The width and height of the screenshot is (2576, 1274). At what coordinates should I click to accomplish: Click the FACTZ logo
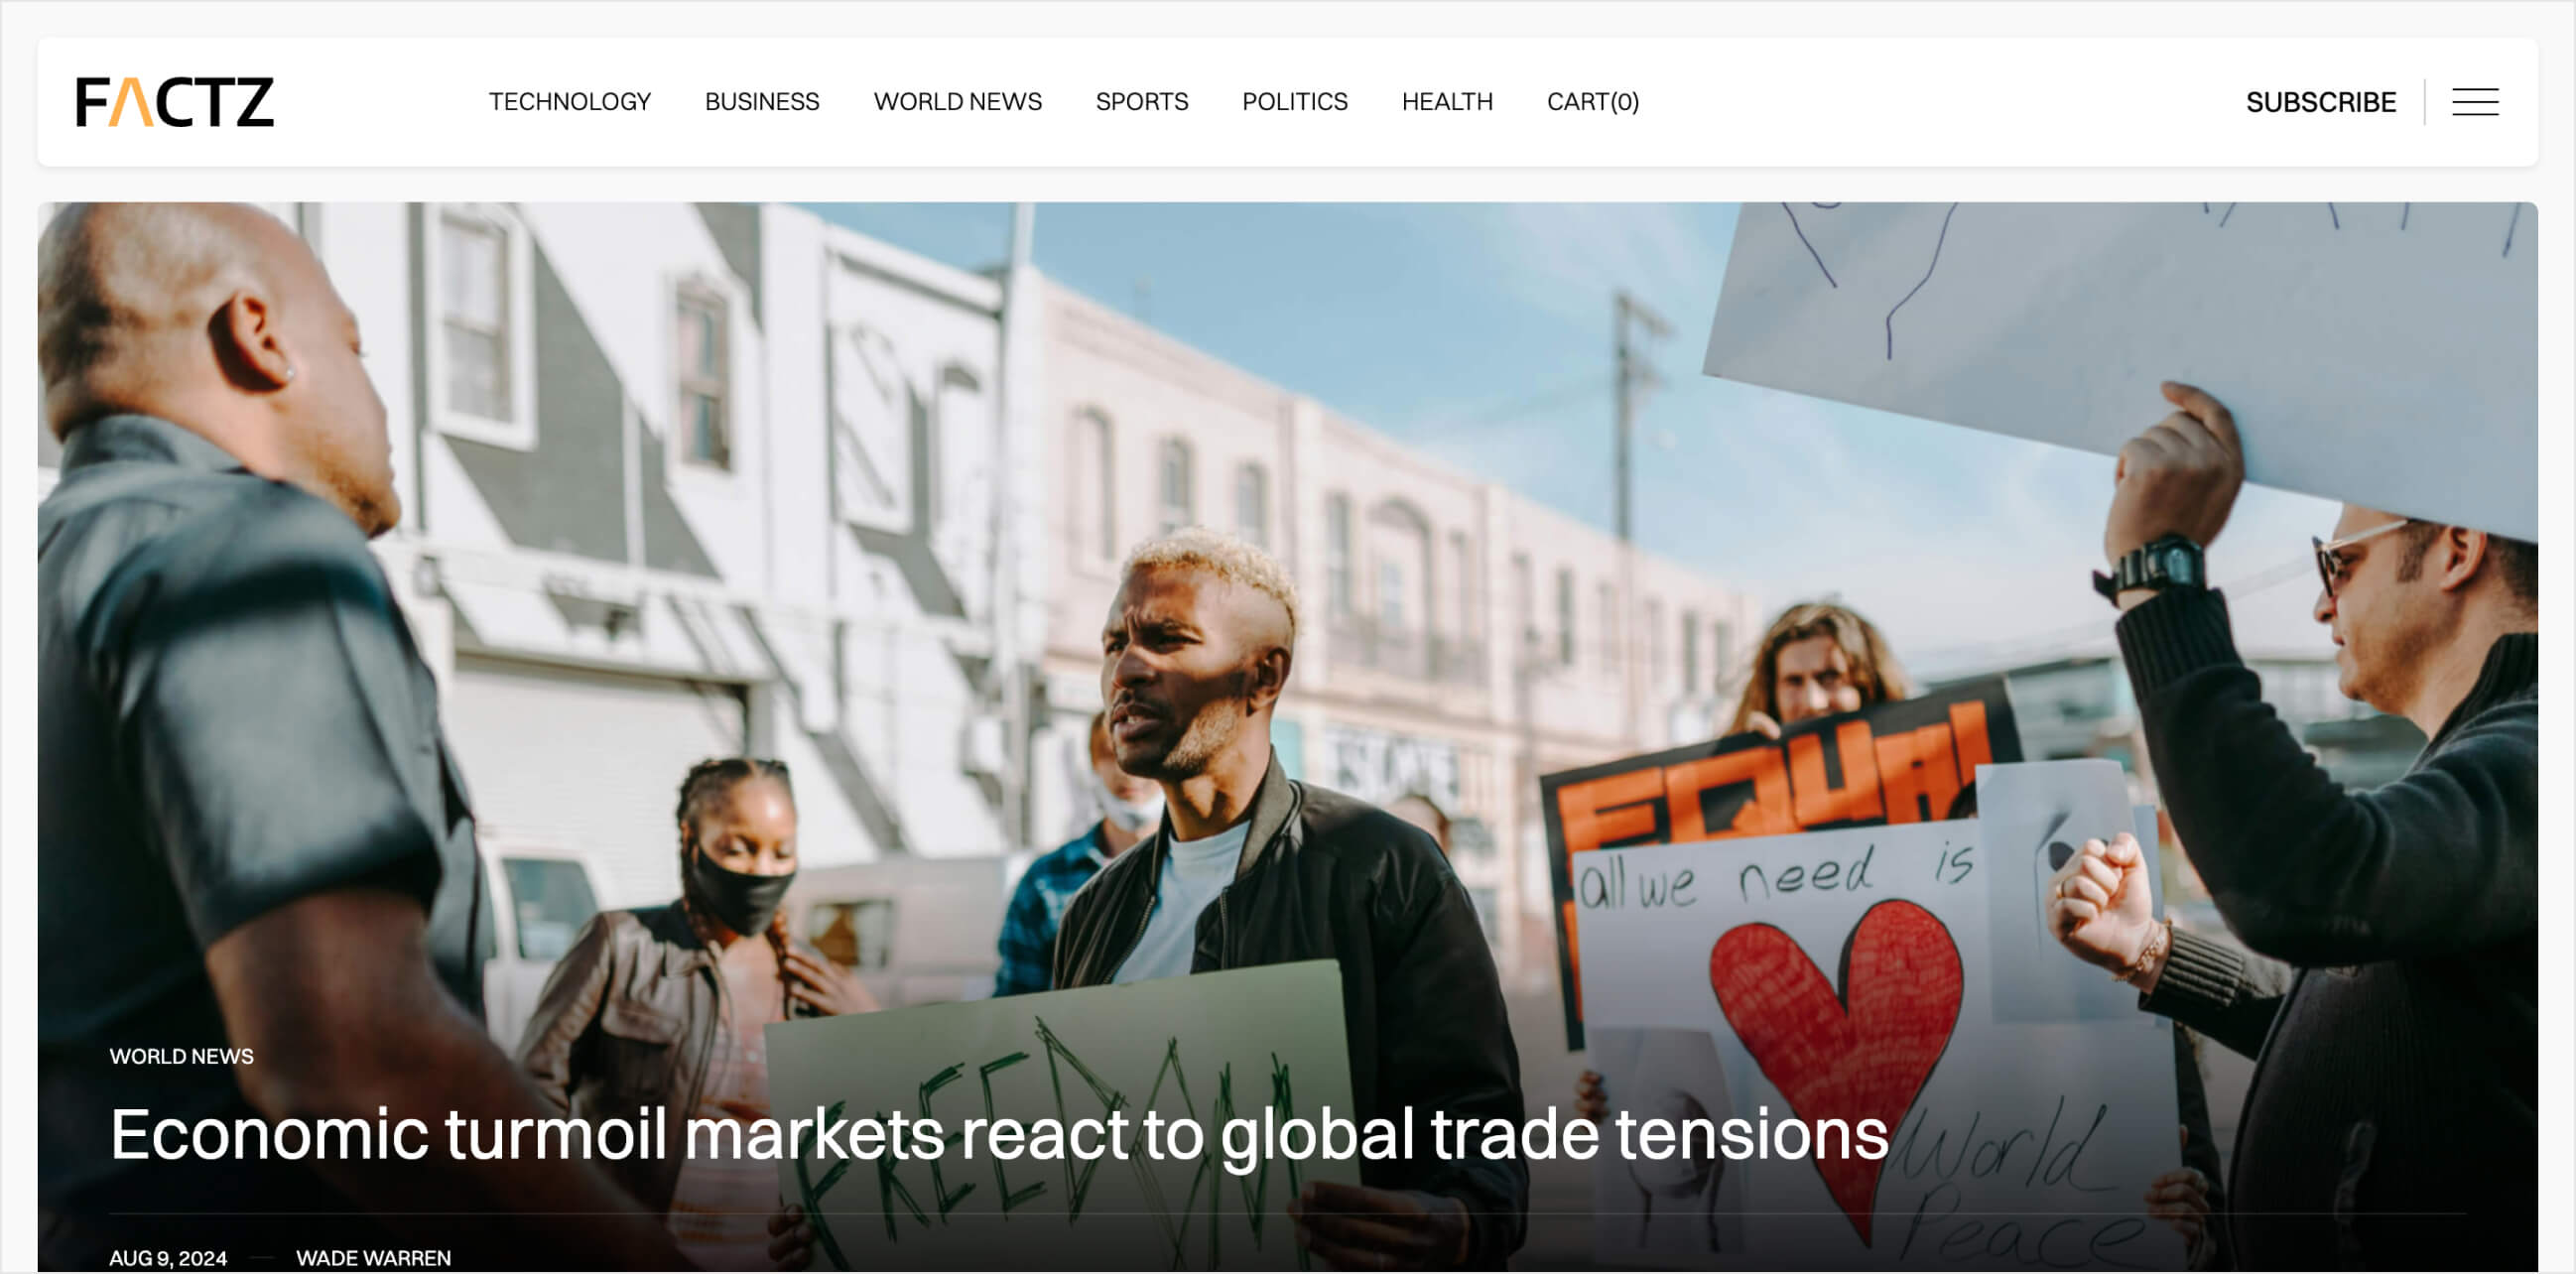[175, 102]
